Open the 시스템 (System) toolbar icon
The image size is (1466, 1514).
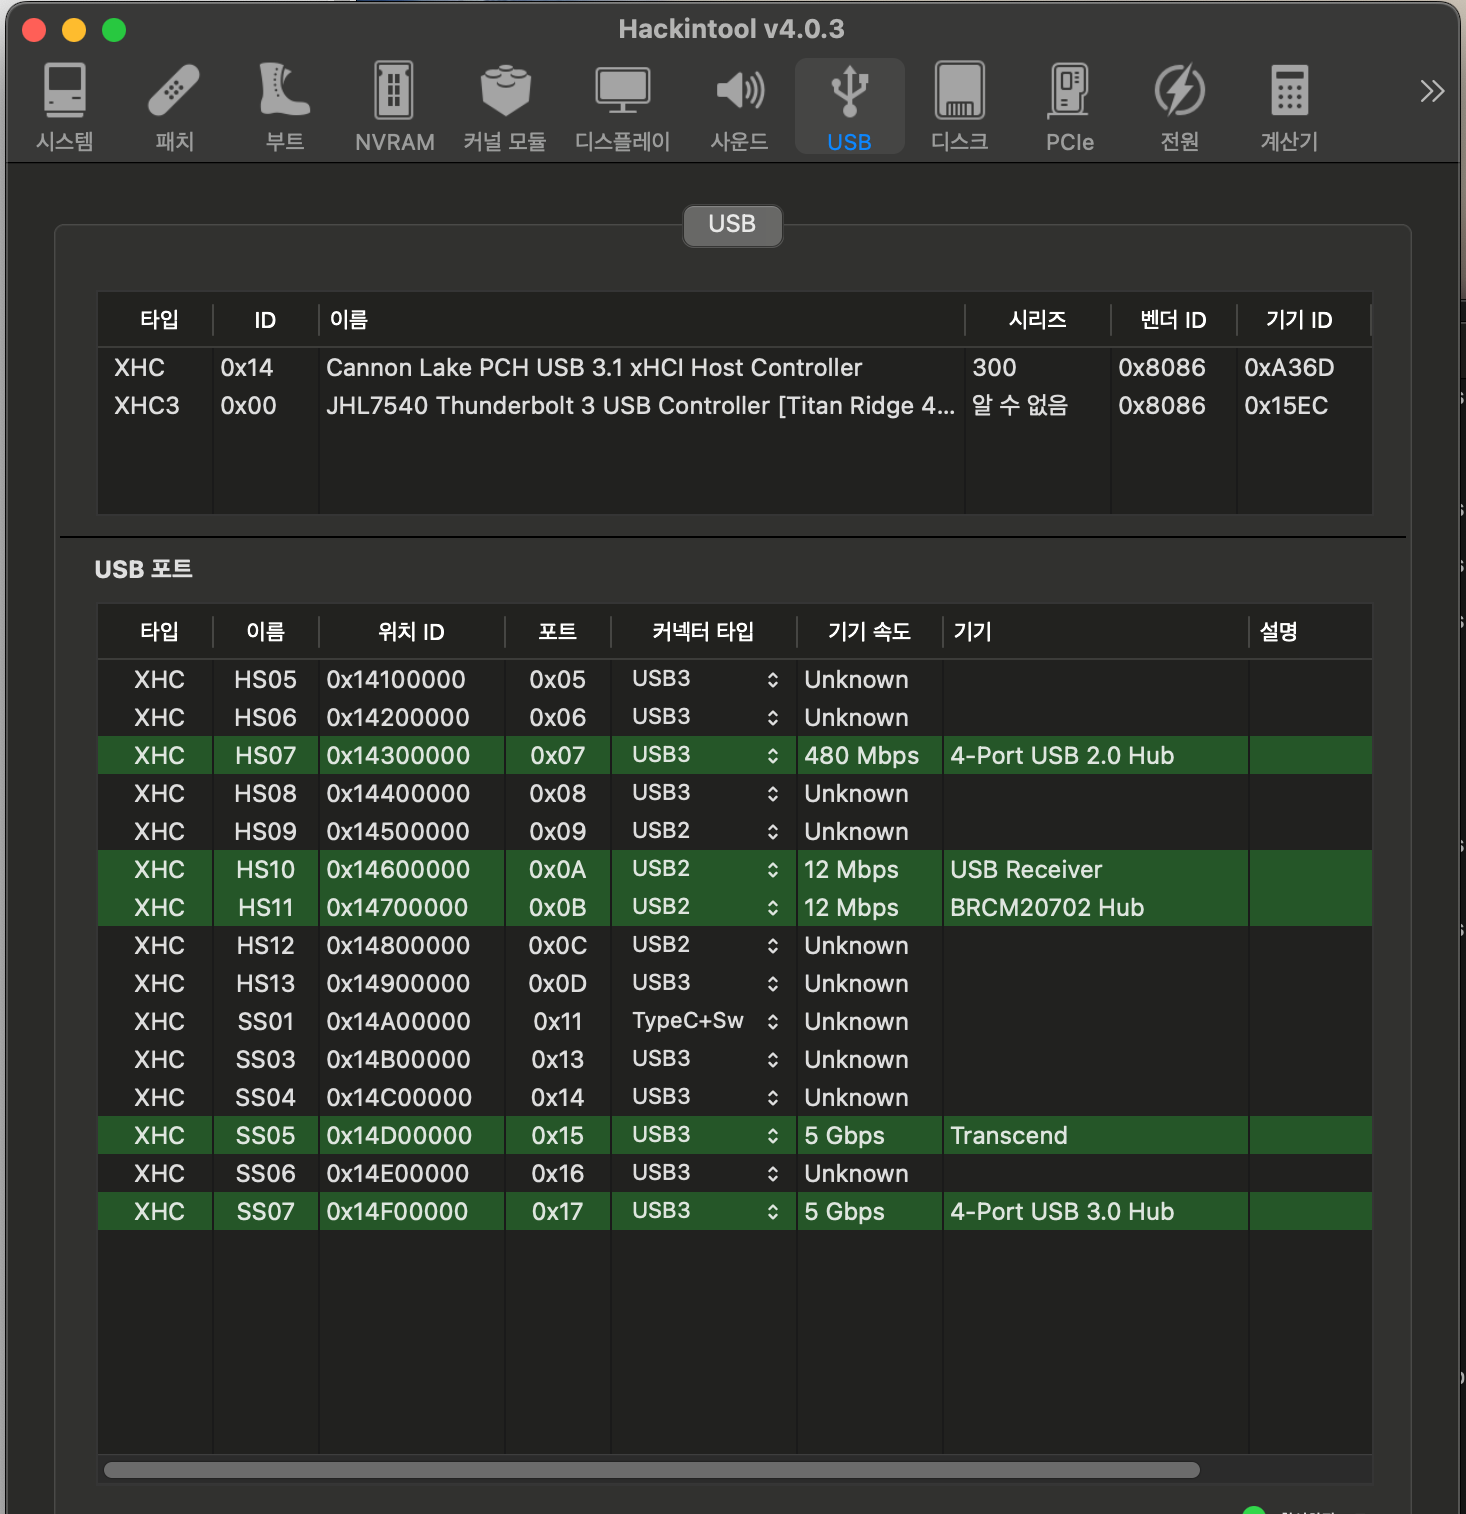pyautogui.click(x=65, y=106)
